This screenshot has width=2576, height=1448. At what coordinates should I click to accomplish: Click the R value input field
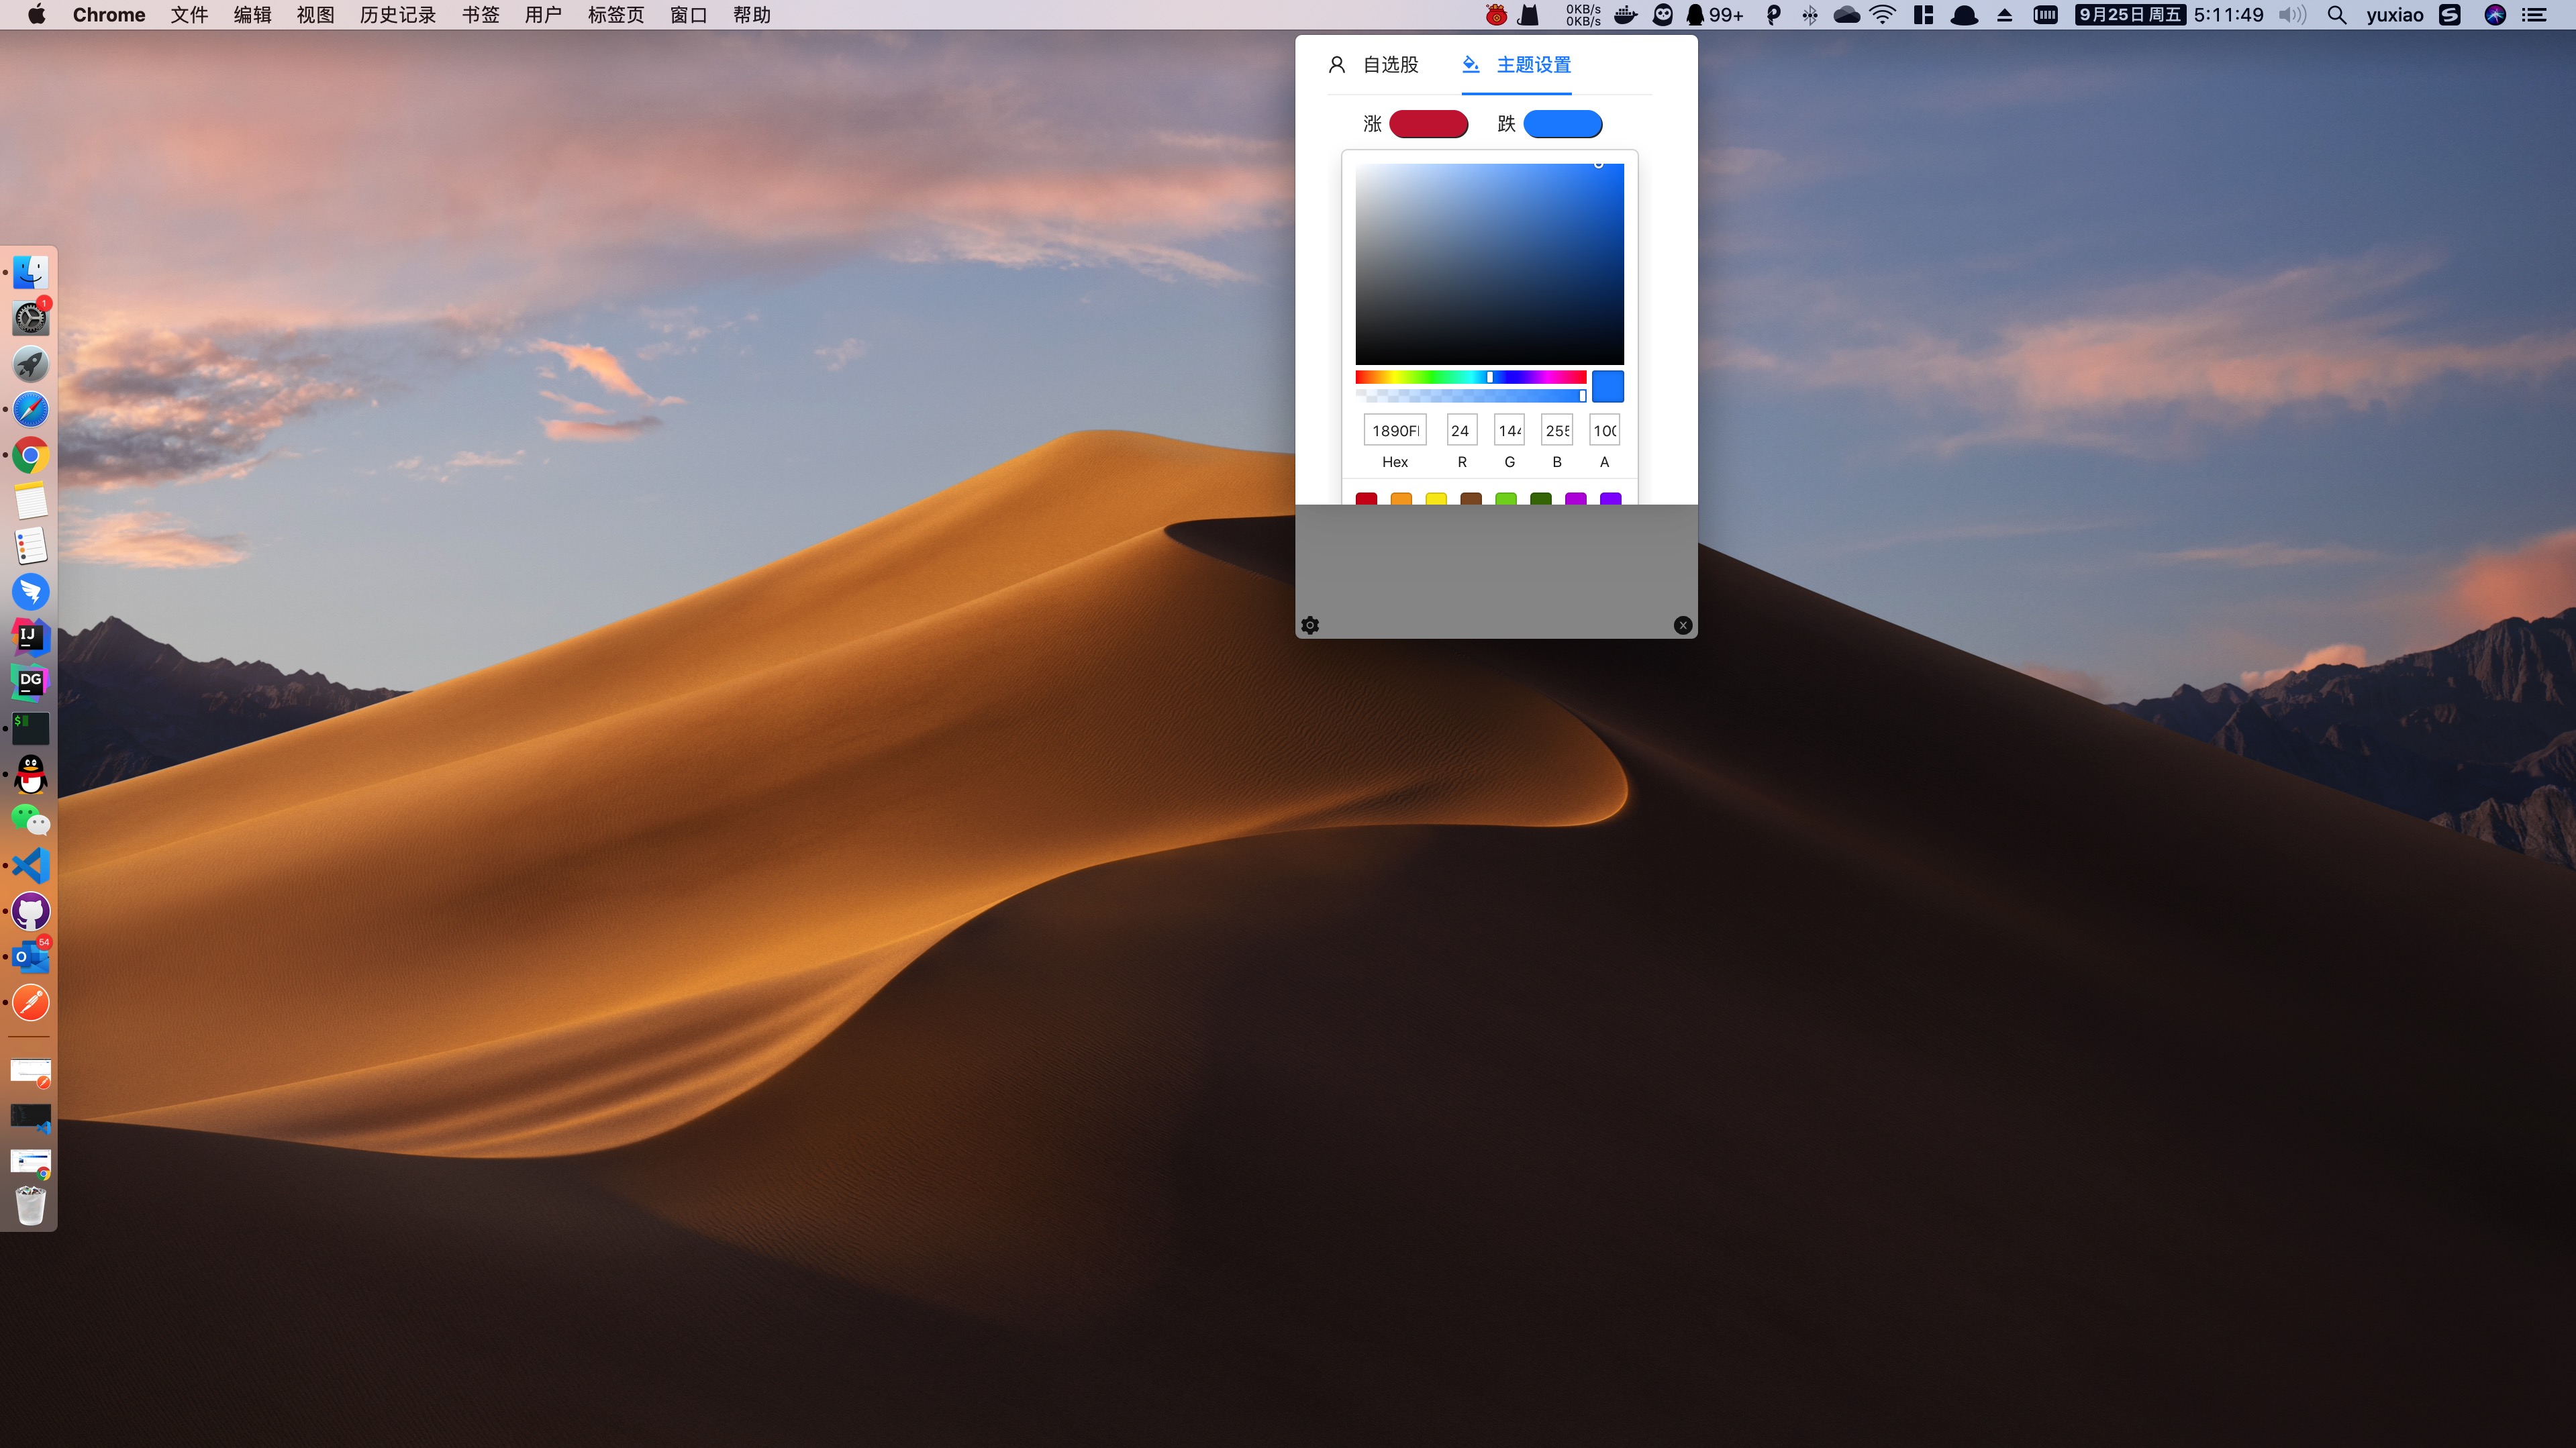coord(1461,430)
